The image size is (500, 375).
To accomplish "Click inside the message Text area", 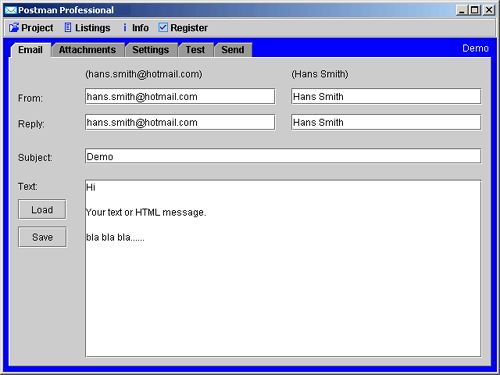I will click(x=283, y=269).
